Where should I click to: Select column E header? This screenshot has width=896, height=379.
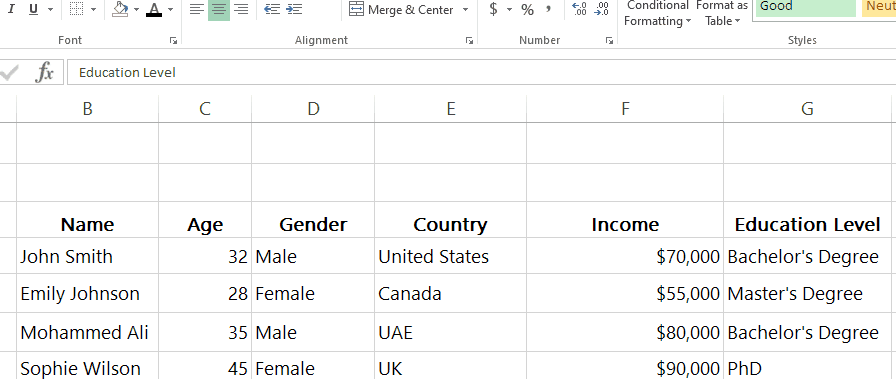(x=450, y=109)
